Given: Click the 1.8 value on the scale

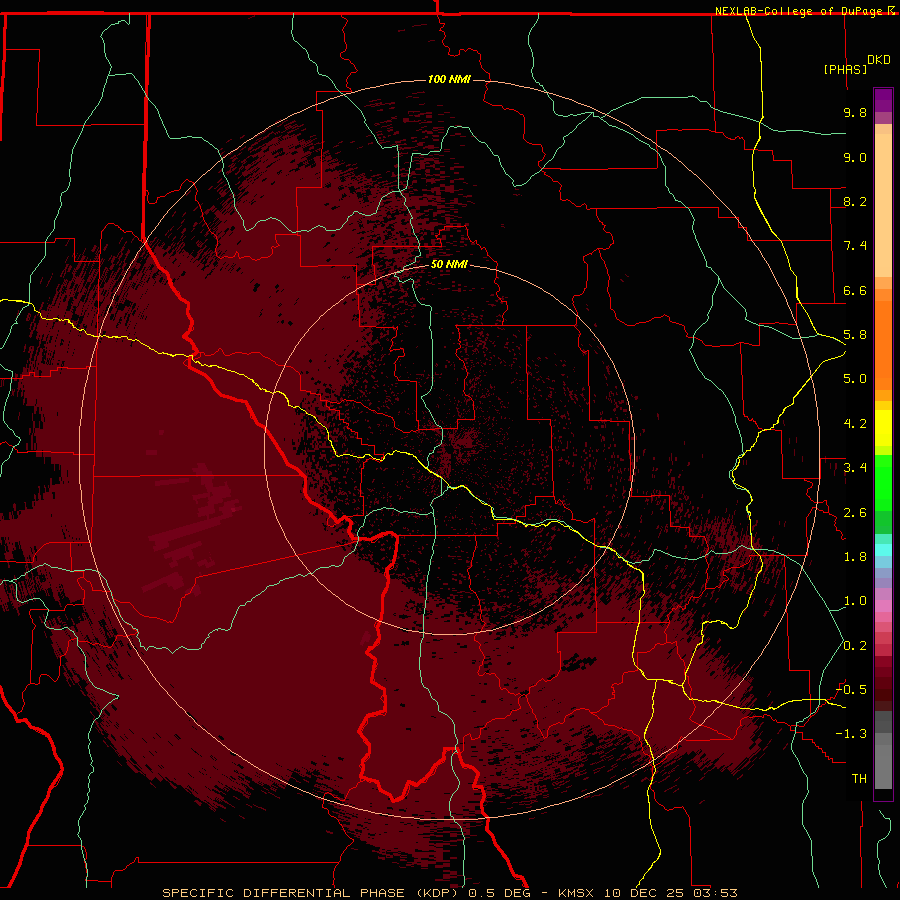Looking at the screenshot, I should [855, 557].
